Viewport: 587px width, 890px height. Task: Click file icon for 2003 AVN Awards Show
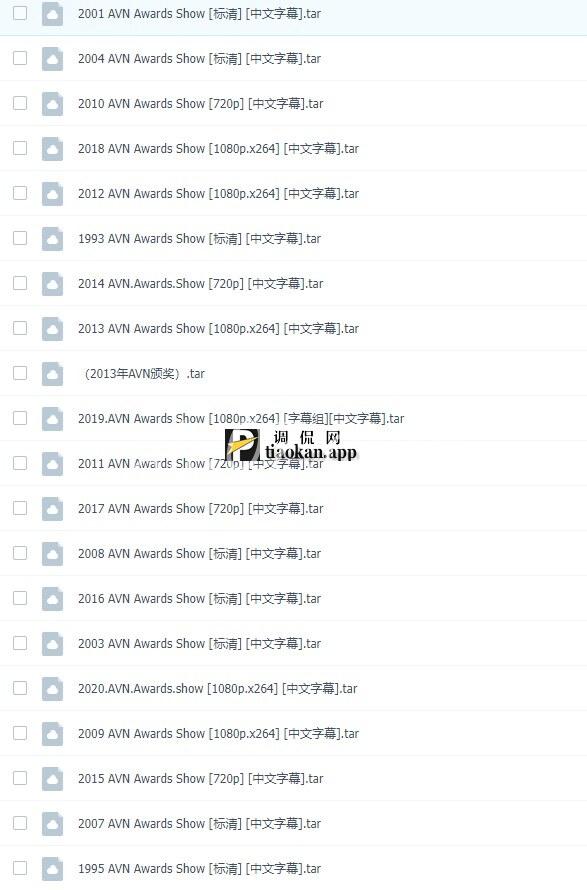point(52,644)
